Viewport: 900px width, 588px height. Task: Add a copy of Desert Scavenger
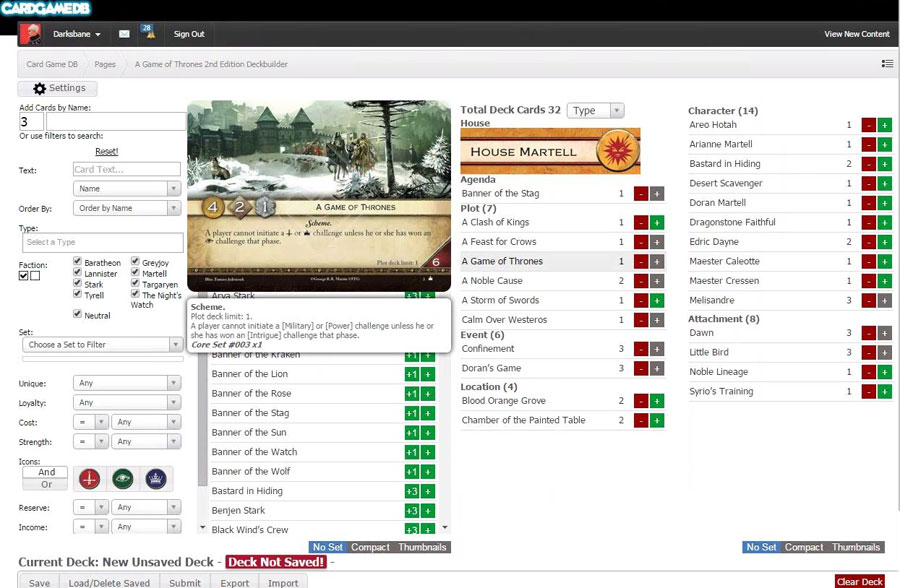885,184
